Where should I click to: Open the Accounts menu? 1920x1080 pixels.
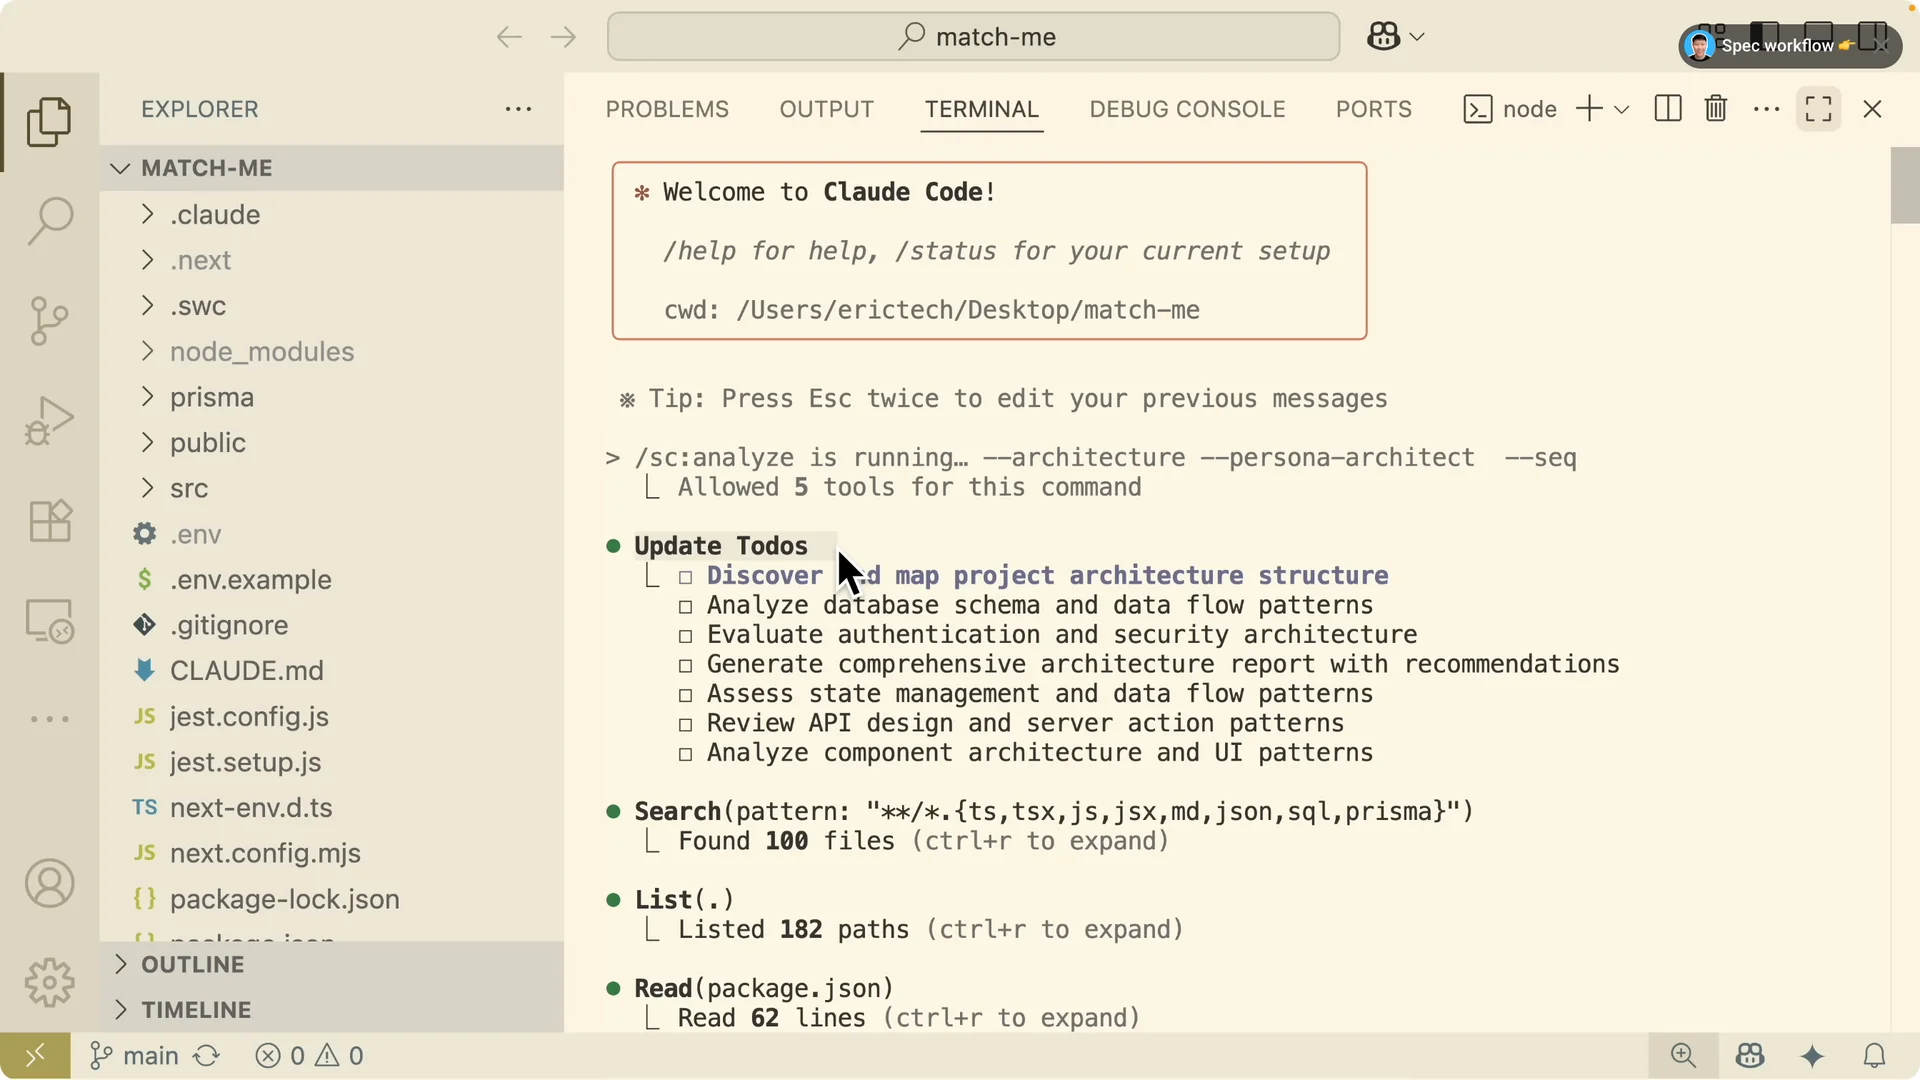pyautogui.click(x=49, y=884)
